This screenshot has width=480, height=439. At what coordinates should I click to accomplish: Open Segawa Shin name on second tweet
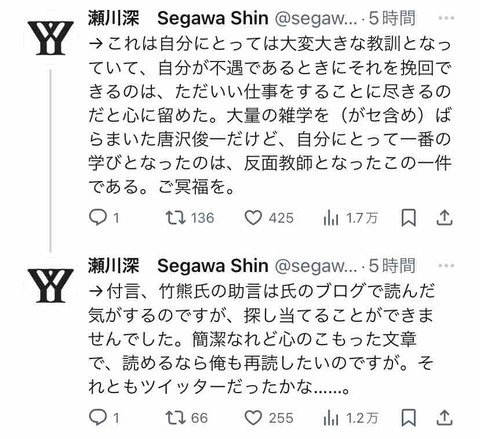pyautogui.click(x=213, y=266)
